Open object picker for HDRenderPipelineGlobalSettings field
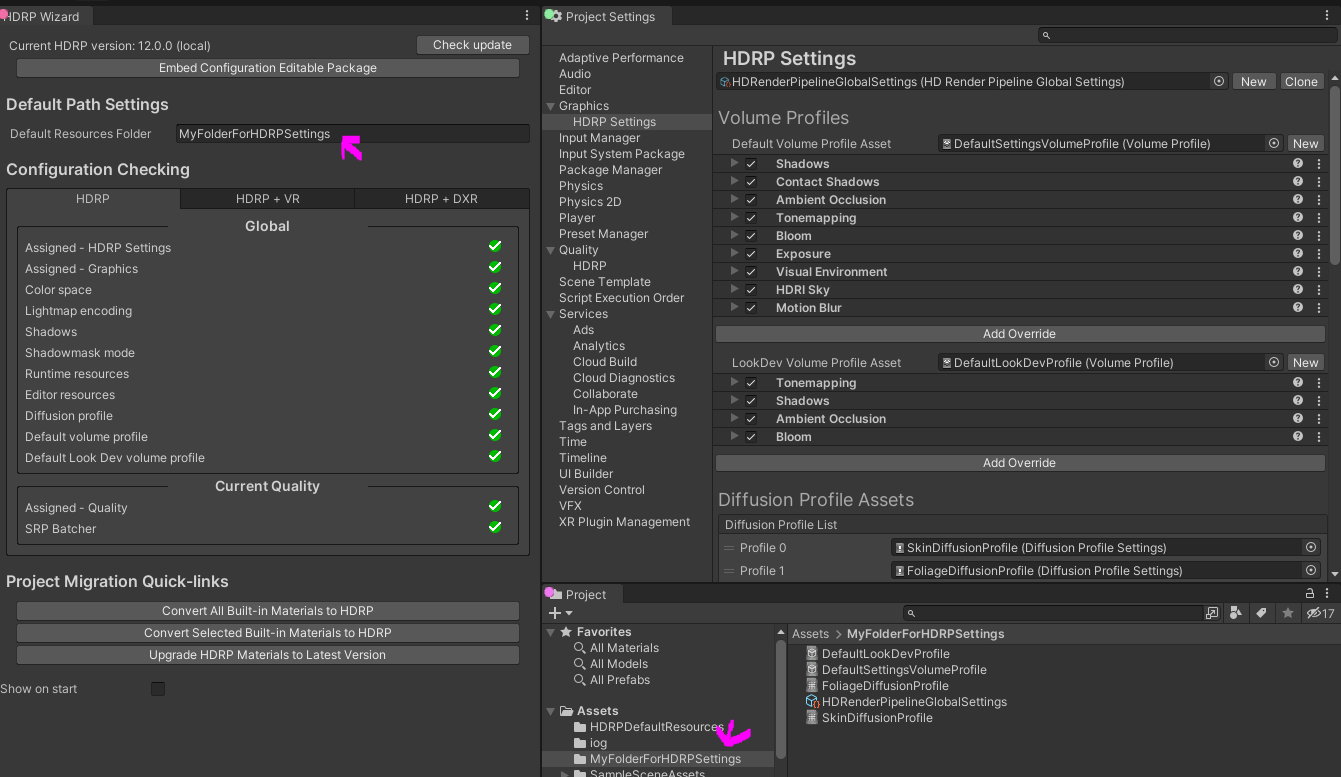The width and height of the screenshot is (1341, 777). click(1218, 82)
